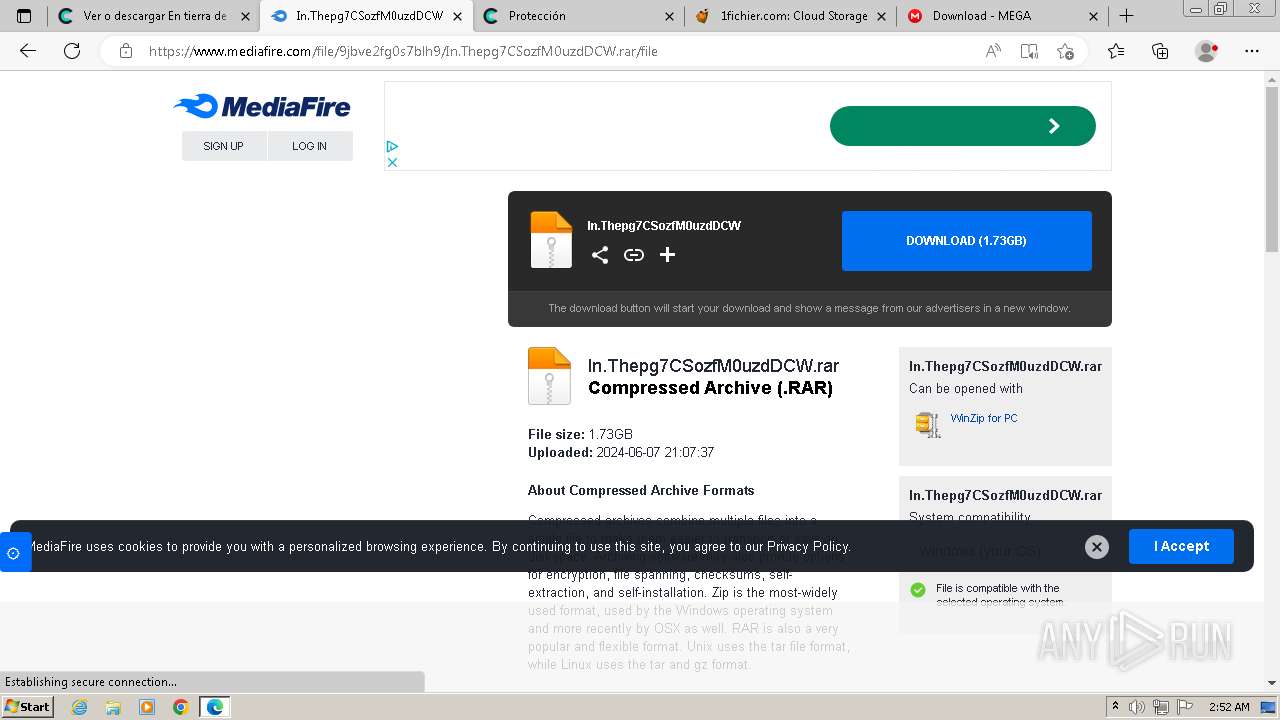The width and height of the screenshot is (1280, 720).
Task: Click the large orange RAR file thumbnail
Action: pos(549,376)
